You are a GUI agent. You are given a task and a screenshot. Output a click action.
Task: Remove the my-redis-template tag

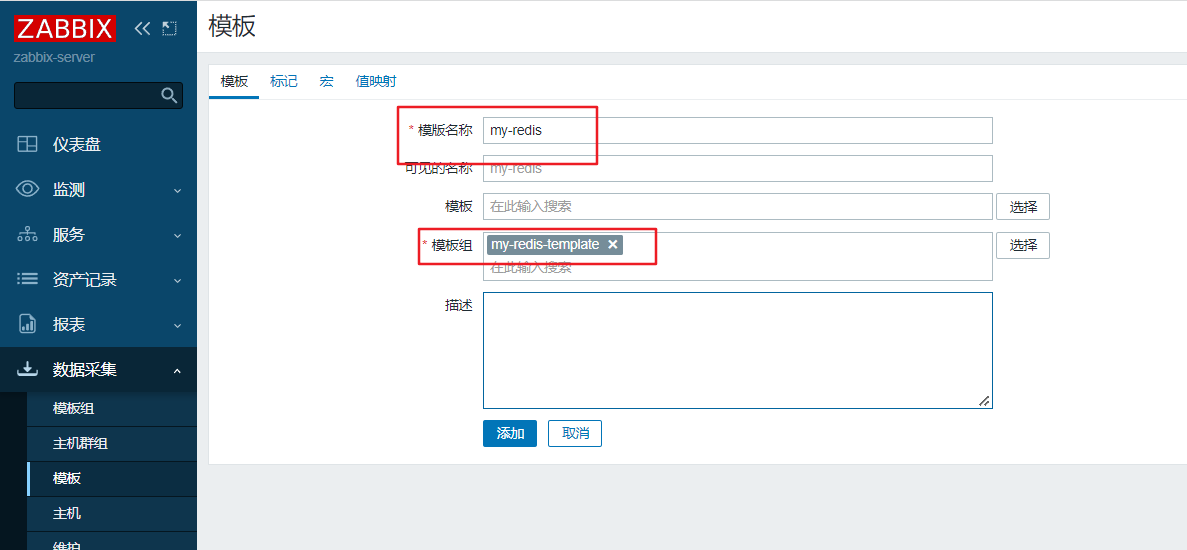612,244
